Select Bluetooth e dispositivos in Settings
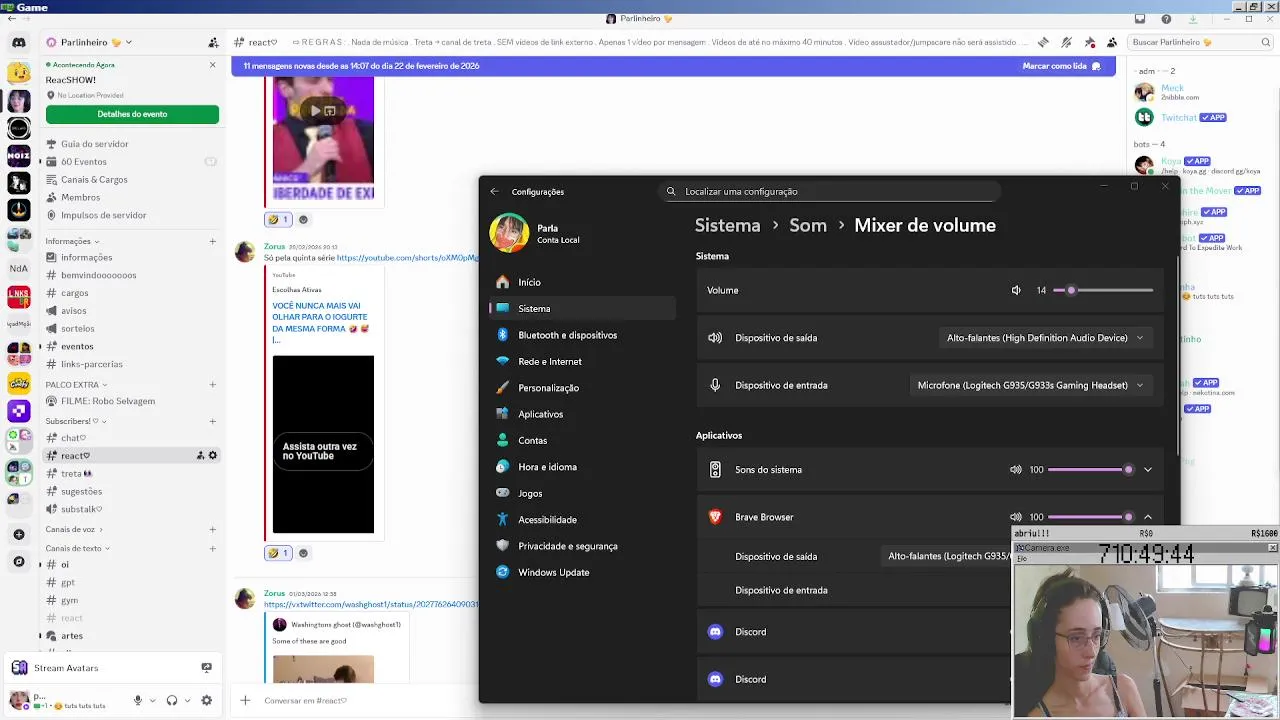Image resolution: width=1280 pixels, height=720 pixels. pyautogui.click(x=582, y=335)
